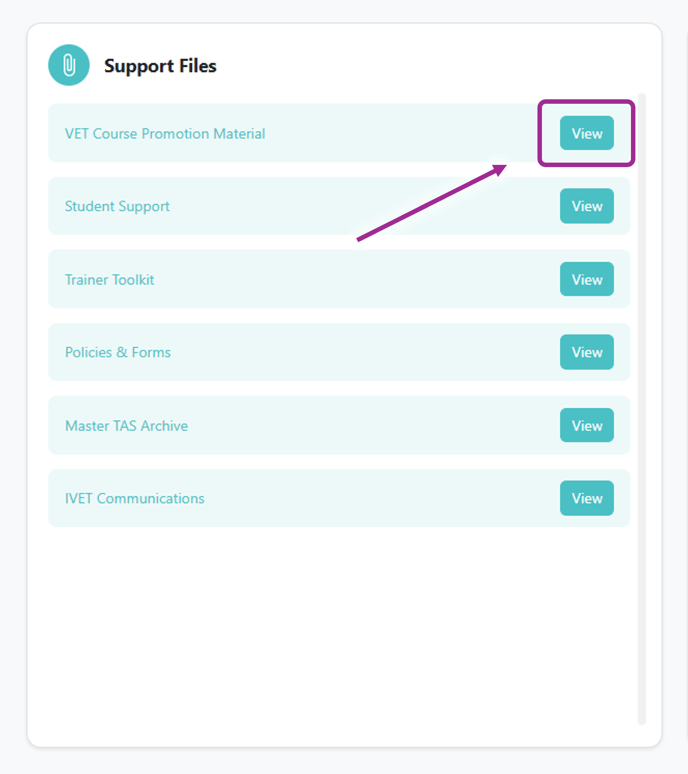Click the Support Files heading text
This screenshot has height=774, width=688.
pyautogui.click(x=160, y=66)
